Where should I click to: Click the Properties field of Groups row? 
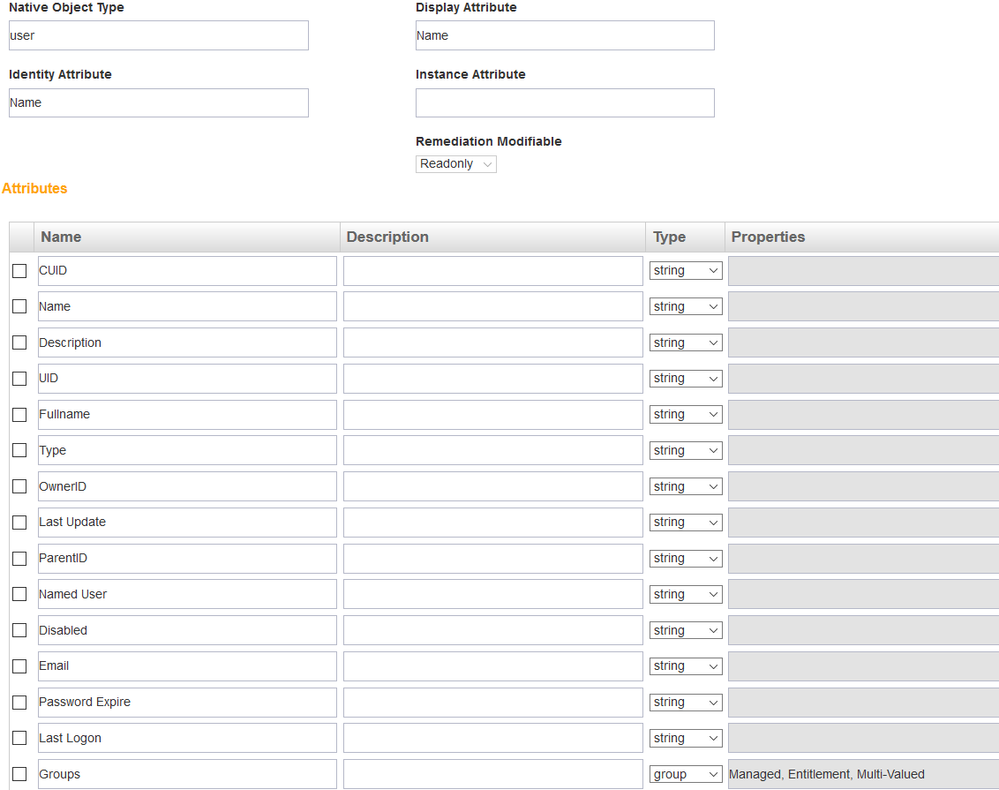862,774
